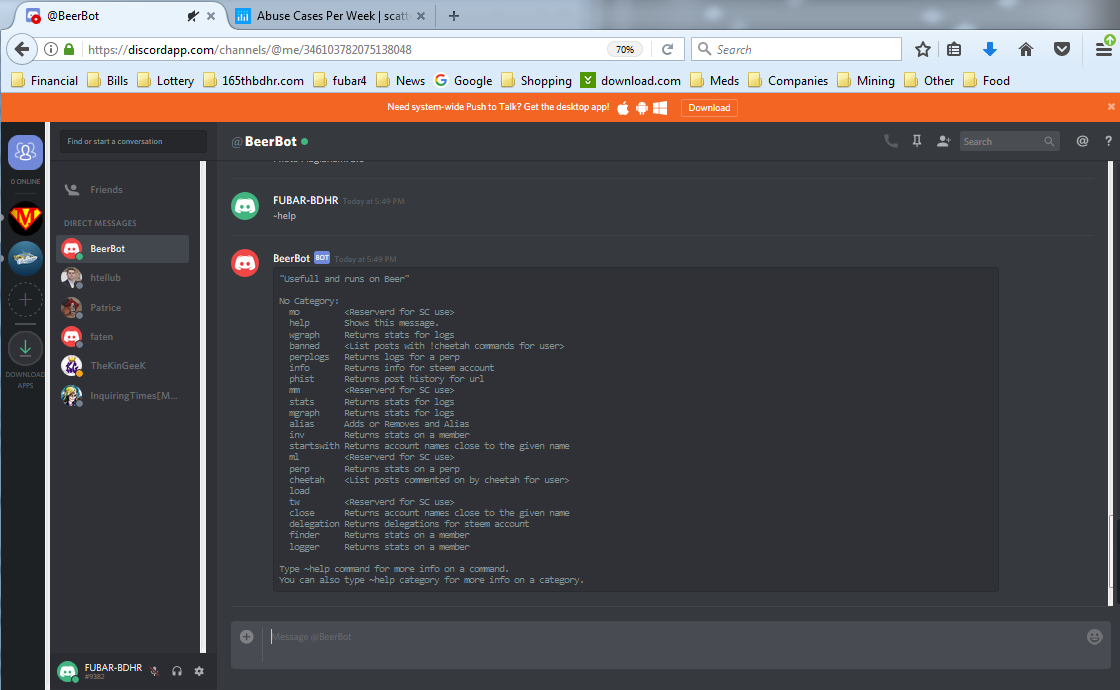Image resolution: width=1120 pixels, height=690 pixels.
Task: Open the 165thbdhr.com bookmarks folder
Action: tap(254, 81)
